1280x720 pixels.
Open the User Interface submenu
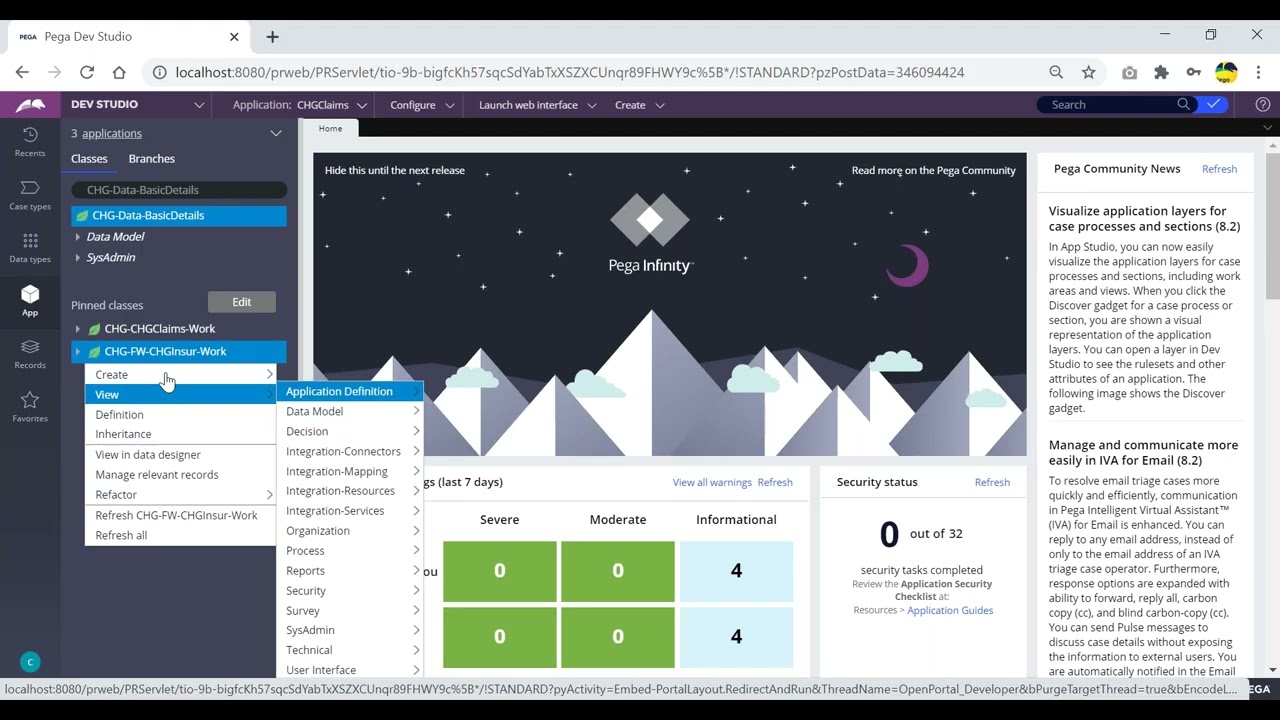pos(350,669)
